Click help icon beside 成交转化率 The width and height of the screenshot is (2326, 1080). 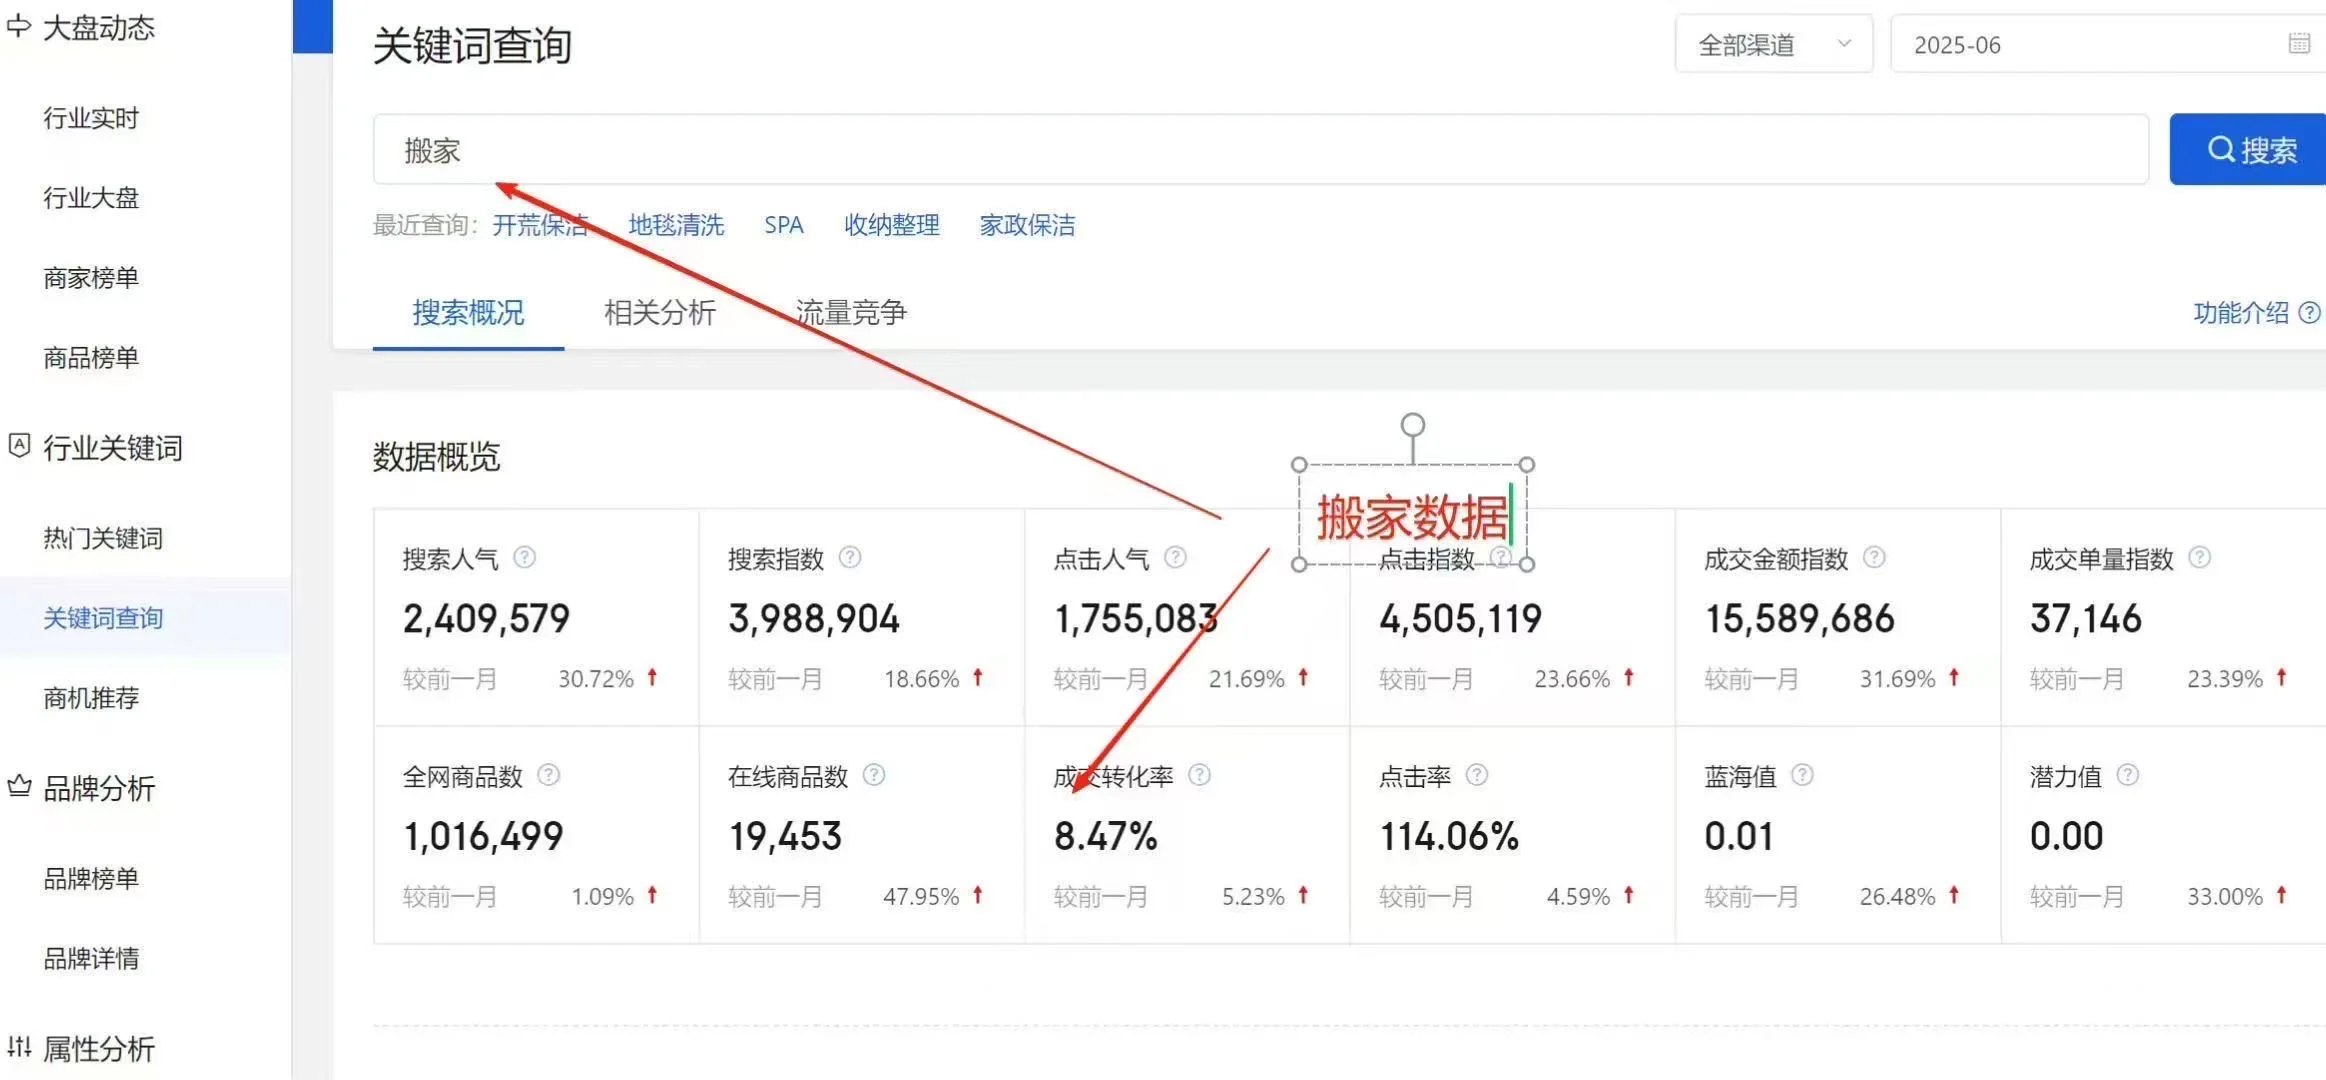1199,775
